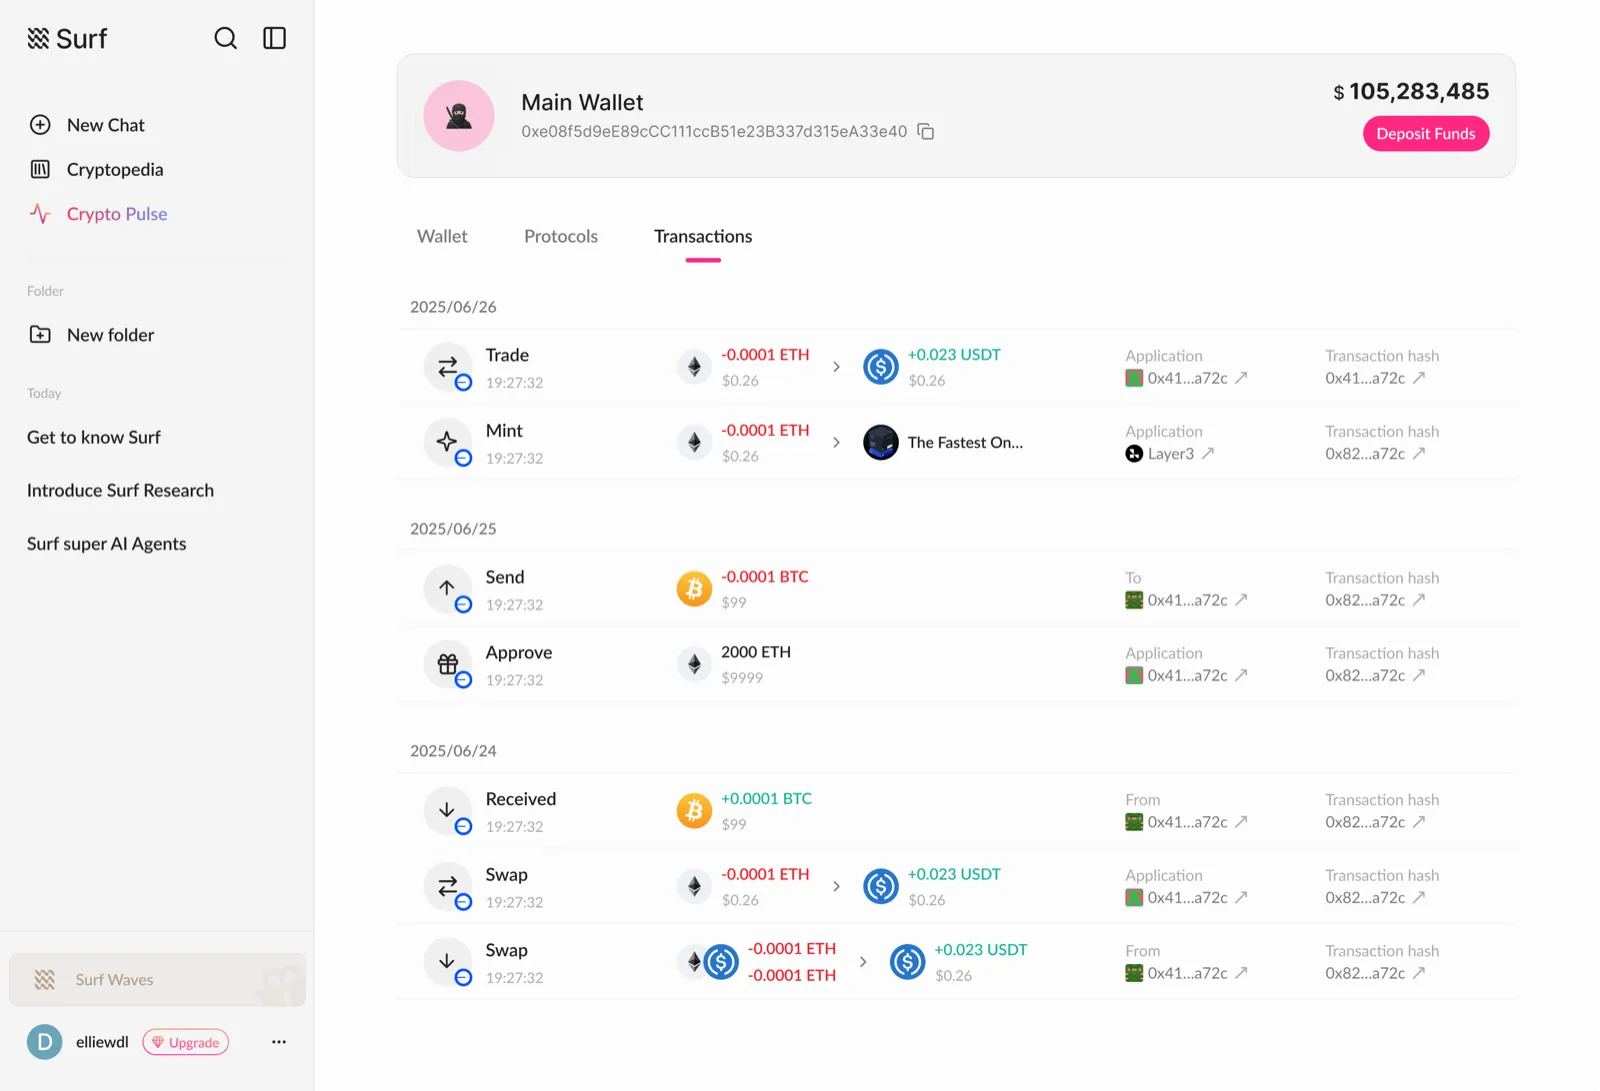Click the Trade transaction swap icon
Viewport: 1600px width, 1091px height.
pos(448,367)
